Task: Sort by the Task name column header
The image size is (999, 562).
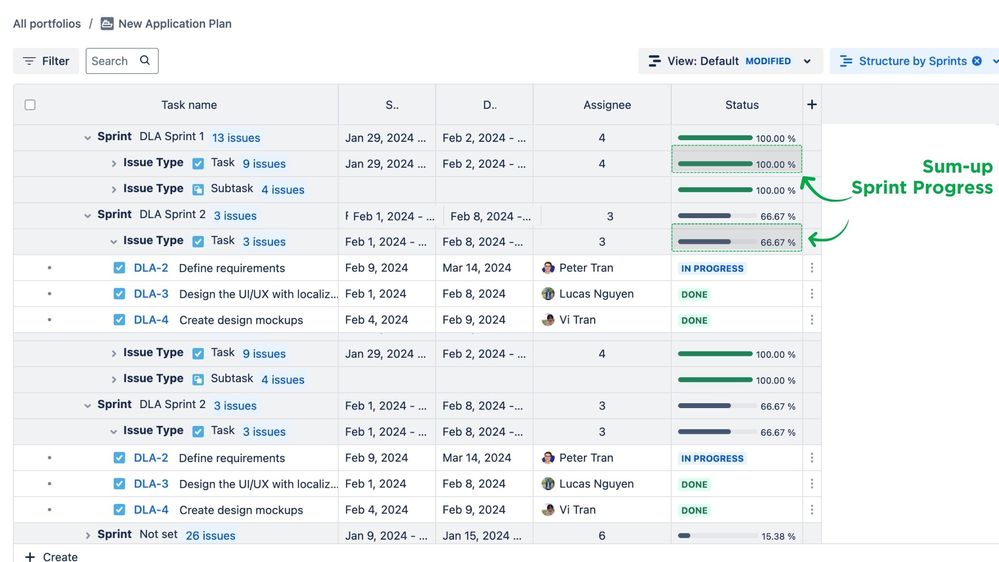Action: [x=189, y=105]
